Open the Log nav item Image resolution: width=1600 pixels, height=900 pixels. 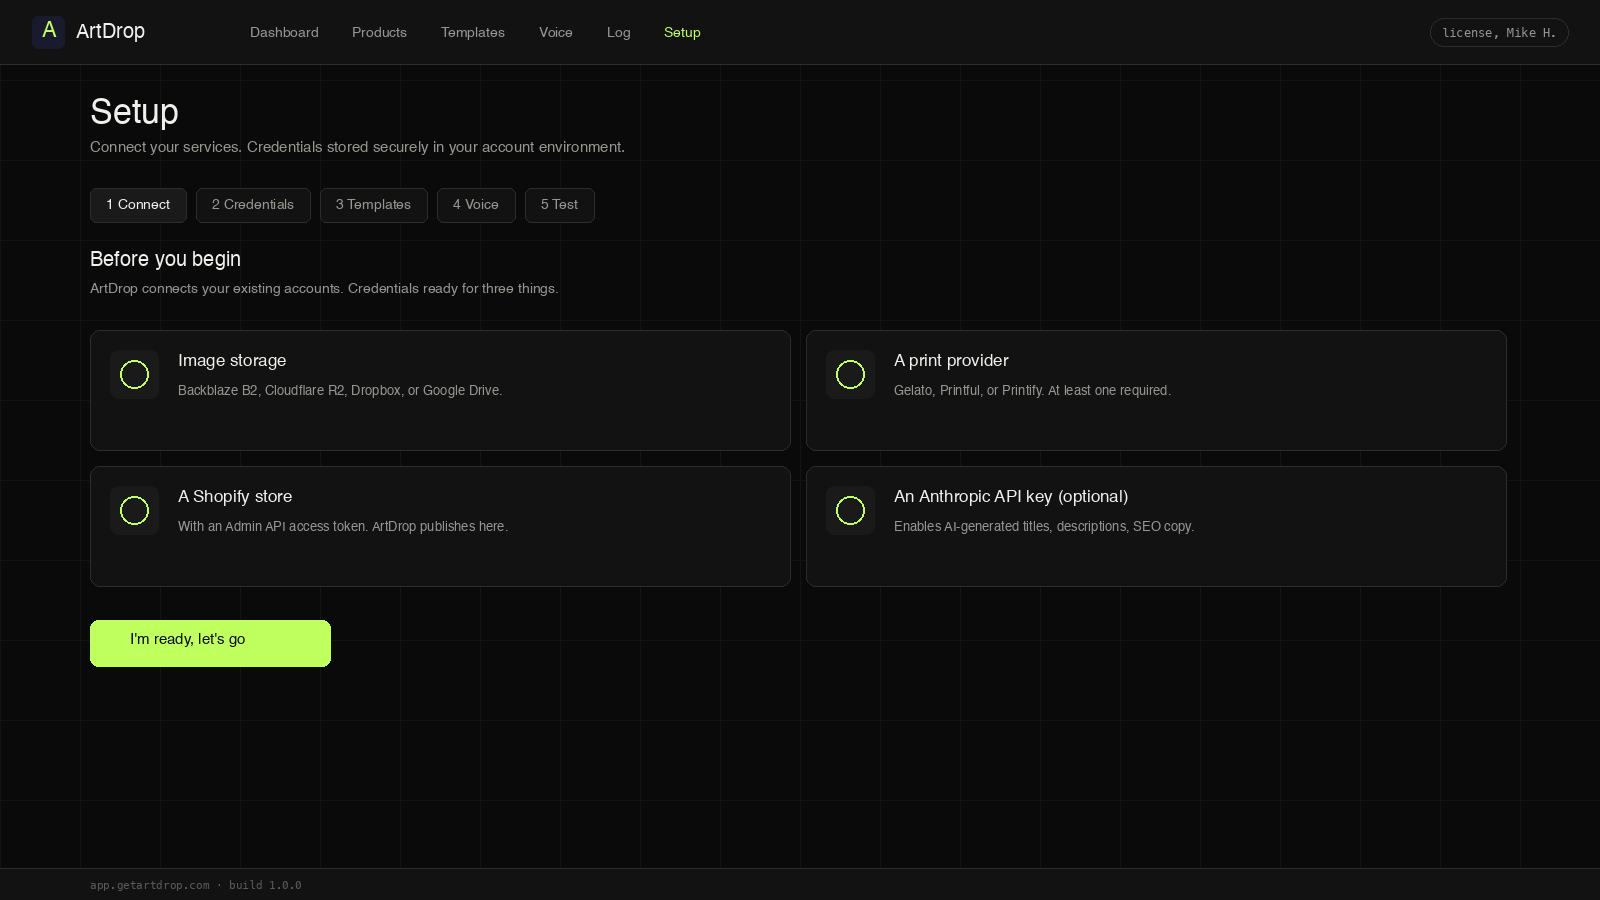coord(619,32)
